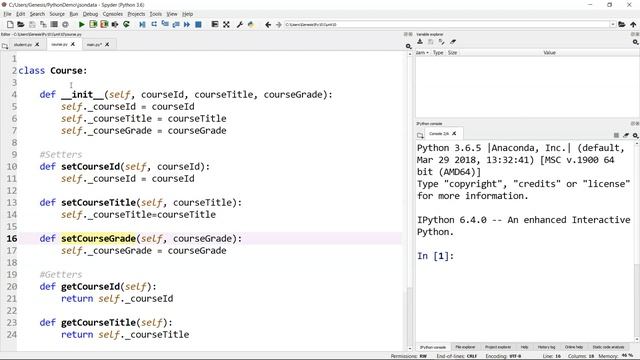Toggle fullscreen mode icon

[x=226, y=24]
